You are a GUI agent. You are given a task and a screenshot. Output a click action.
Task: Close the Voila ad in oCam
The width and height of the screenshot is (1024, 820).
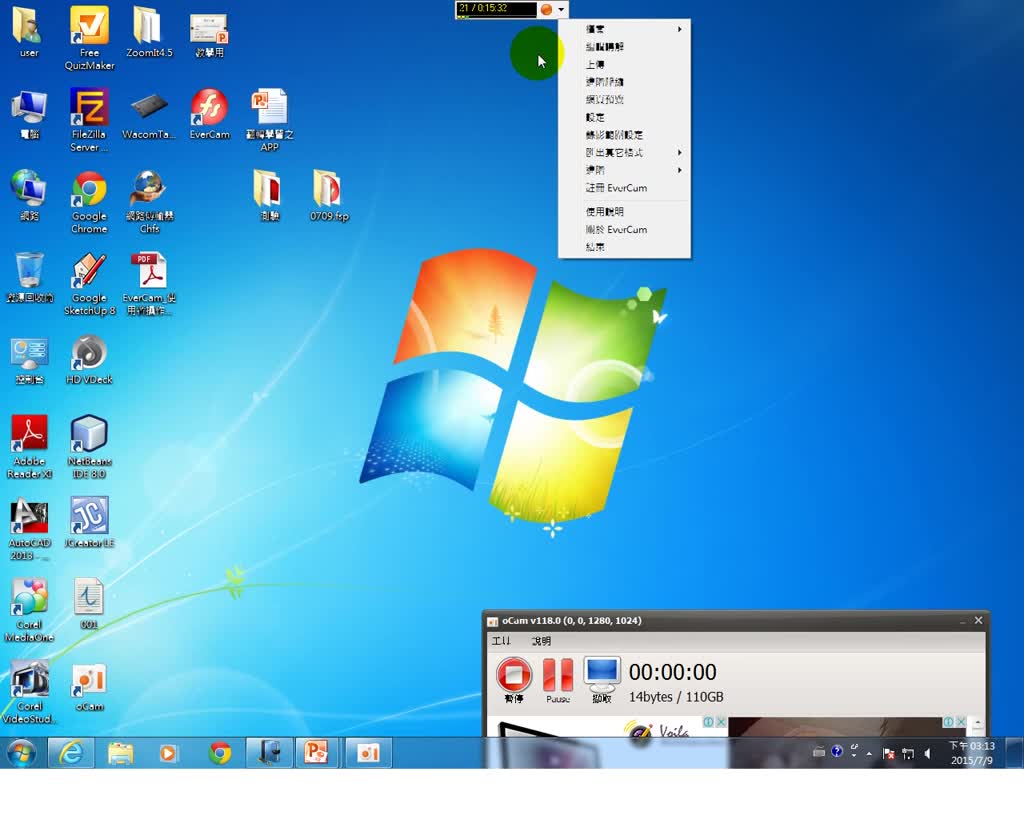[x=721, y=721]
